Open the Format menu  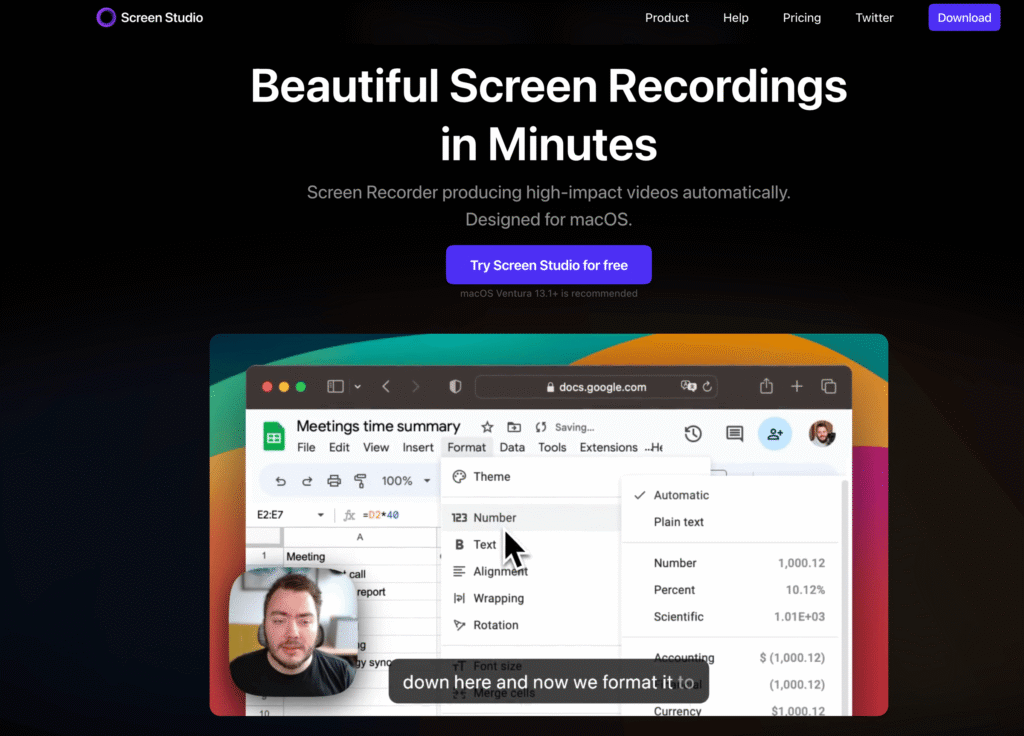[x=466, y=447]
